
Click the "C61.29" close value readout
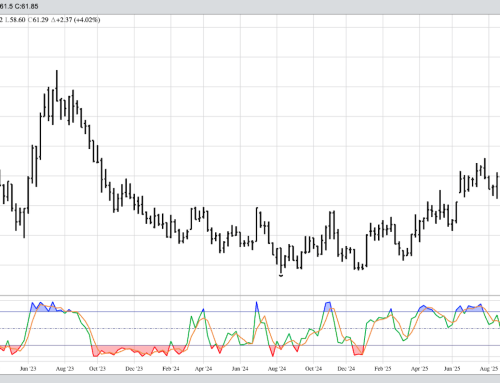tap(38, 20)
